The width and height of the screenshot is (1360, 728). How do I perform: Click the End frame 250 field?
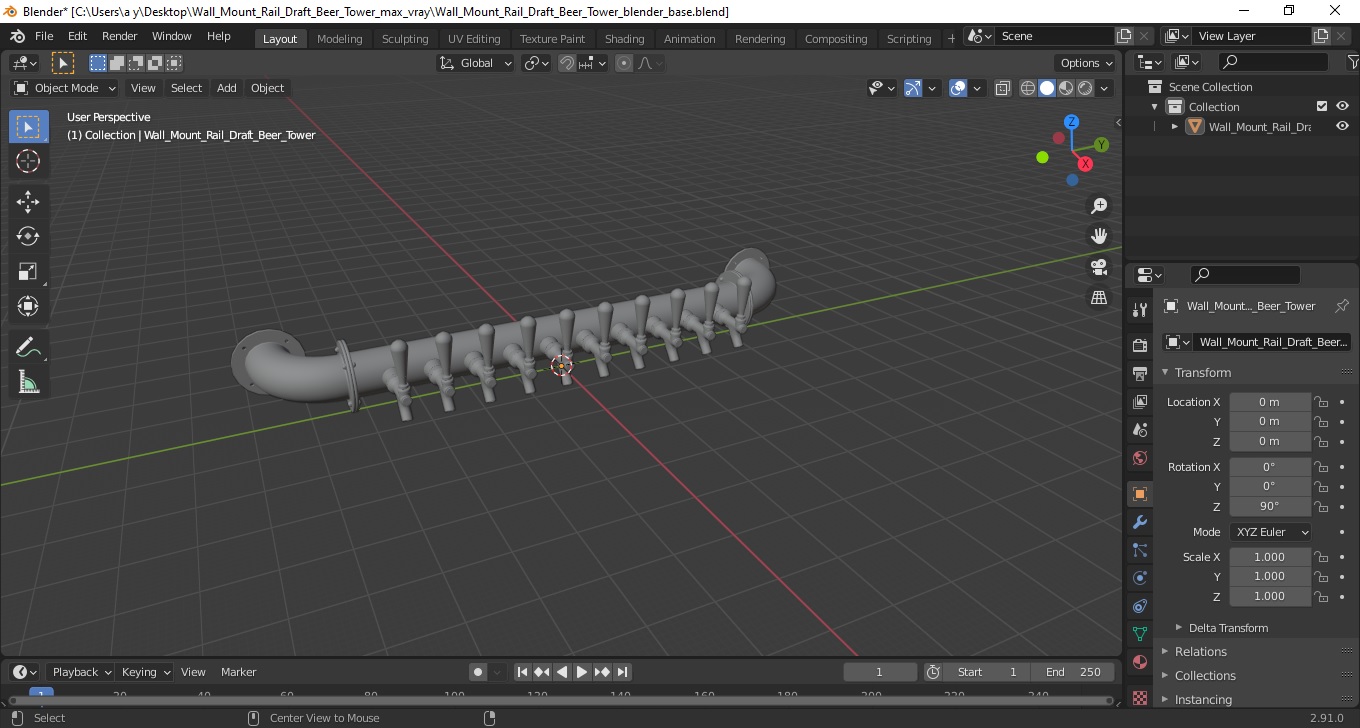tap(1074, 672)
